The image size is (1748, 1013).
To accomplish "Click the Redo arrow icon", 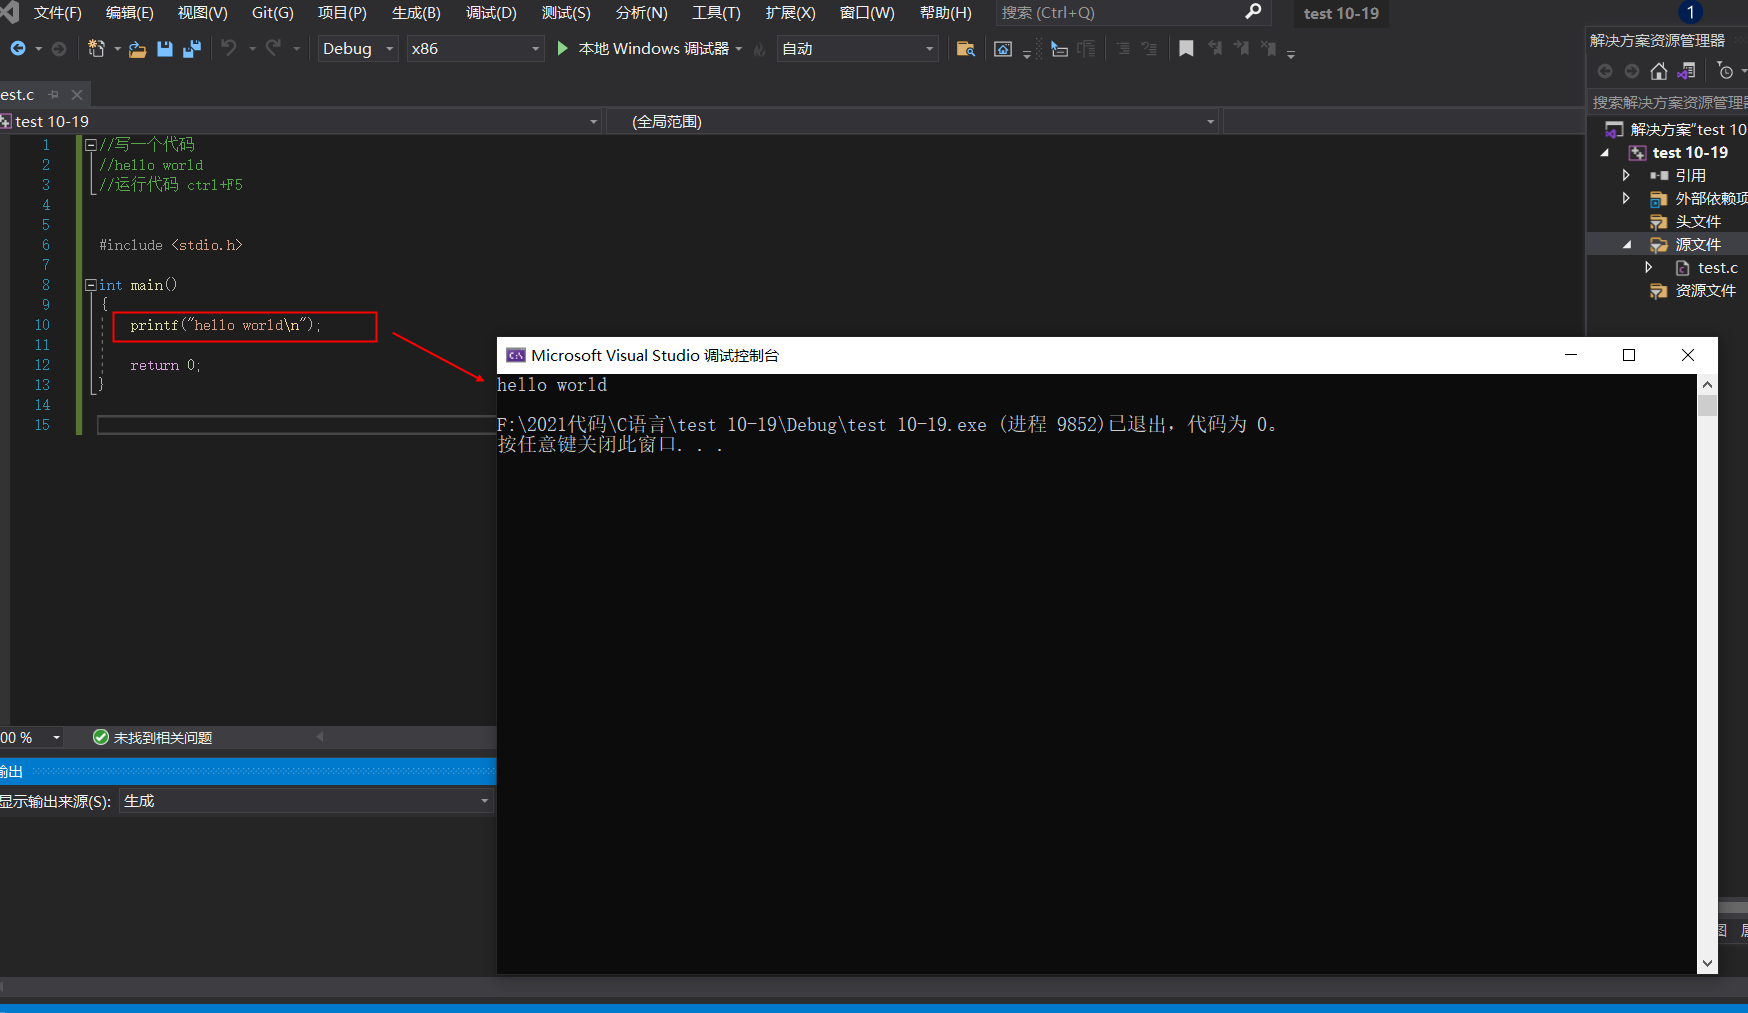I will pyautogui.click(x=273, y=48).
